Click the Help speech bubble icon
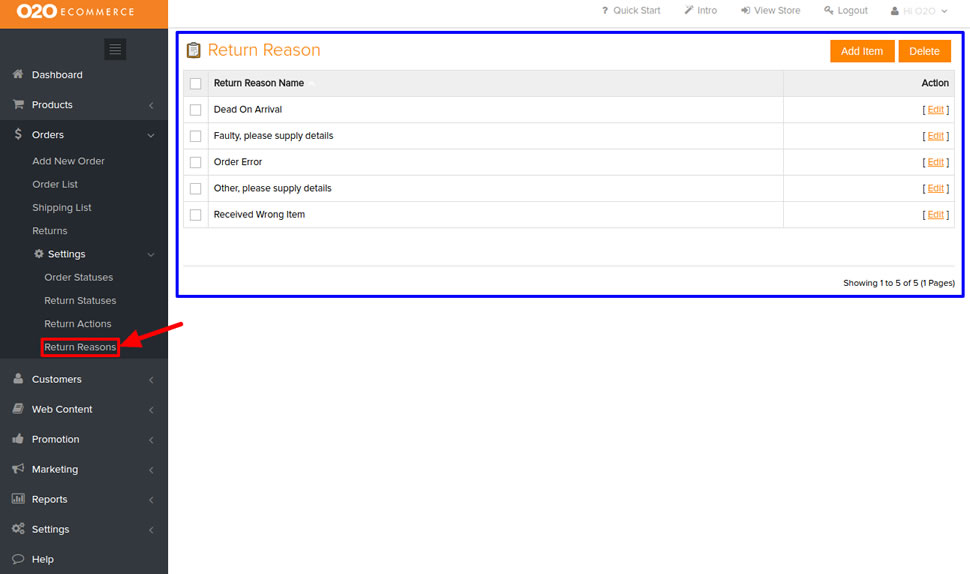The width and height of the screenshot is (970, 574). coord(18,559)
